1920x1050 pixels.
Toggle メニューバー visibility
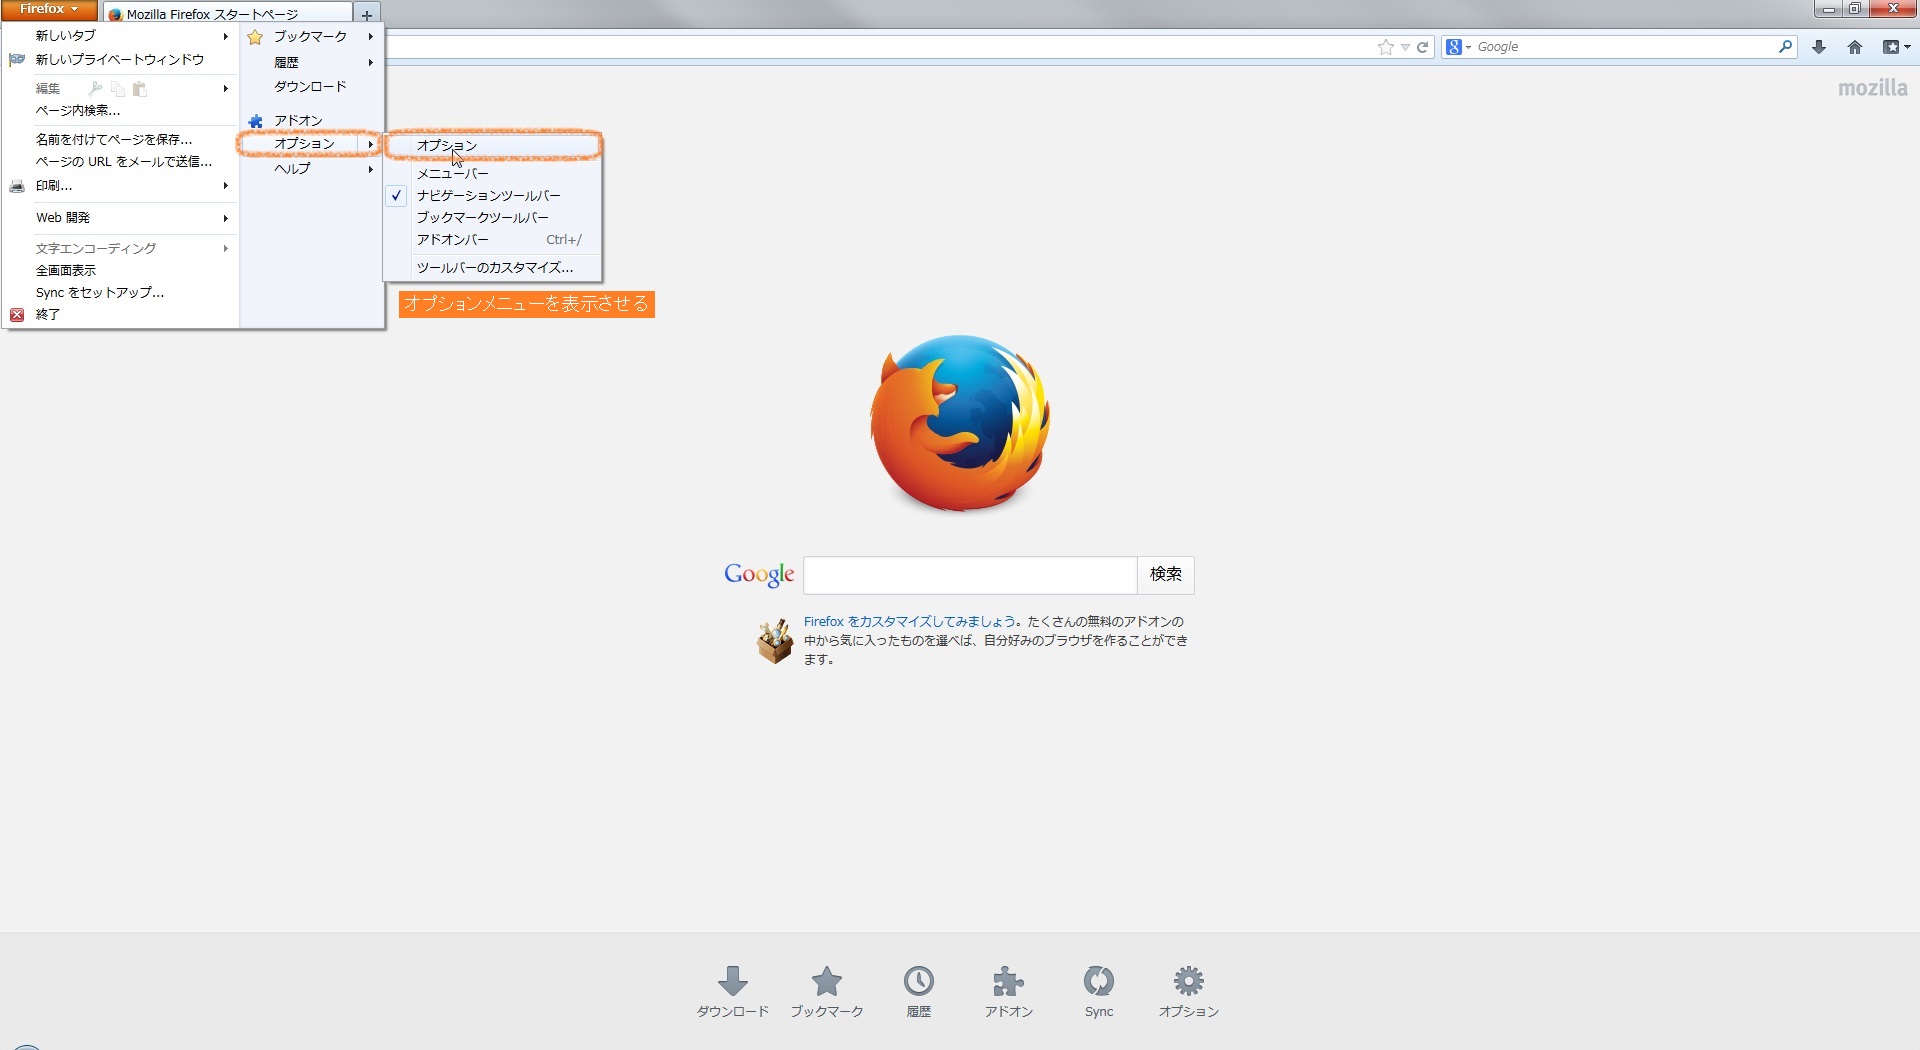coord(493,174)
